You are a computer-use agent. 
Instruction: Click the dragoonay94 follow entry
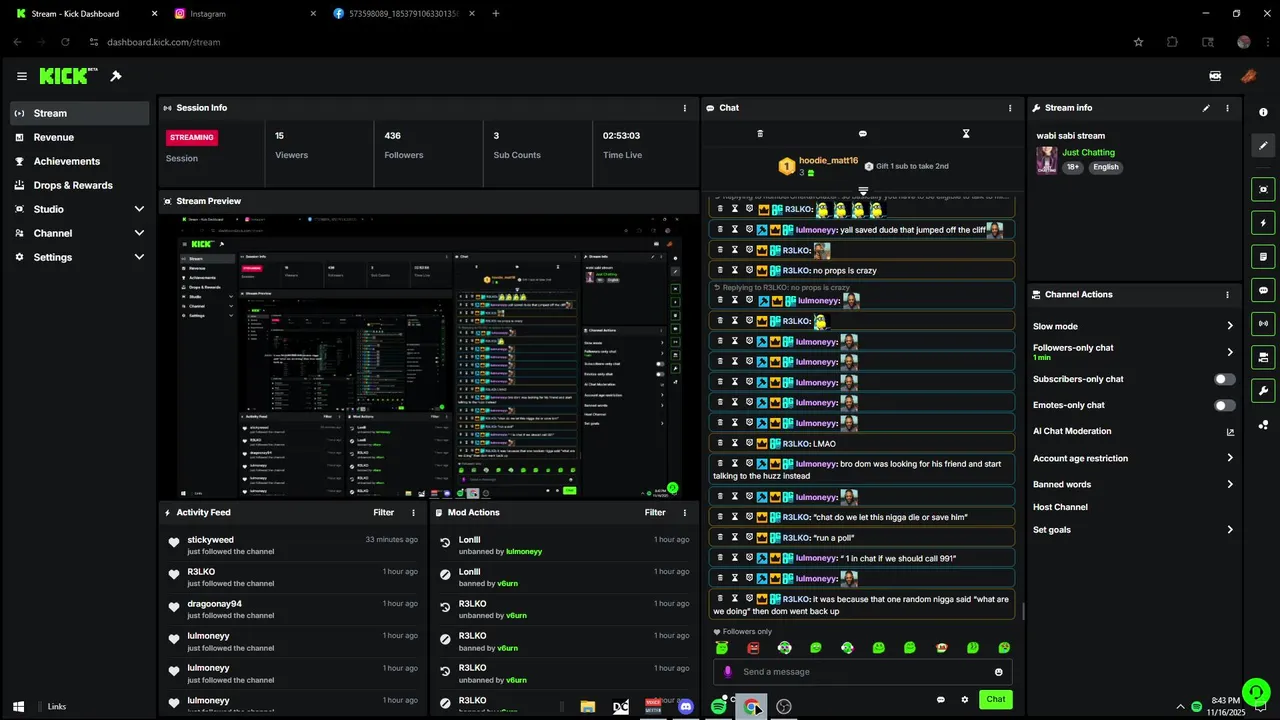(292, 609)
